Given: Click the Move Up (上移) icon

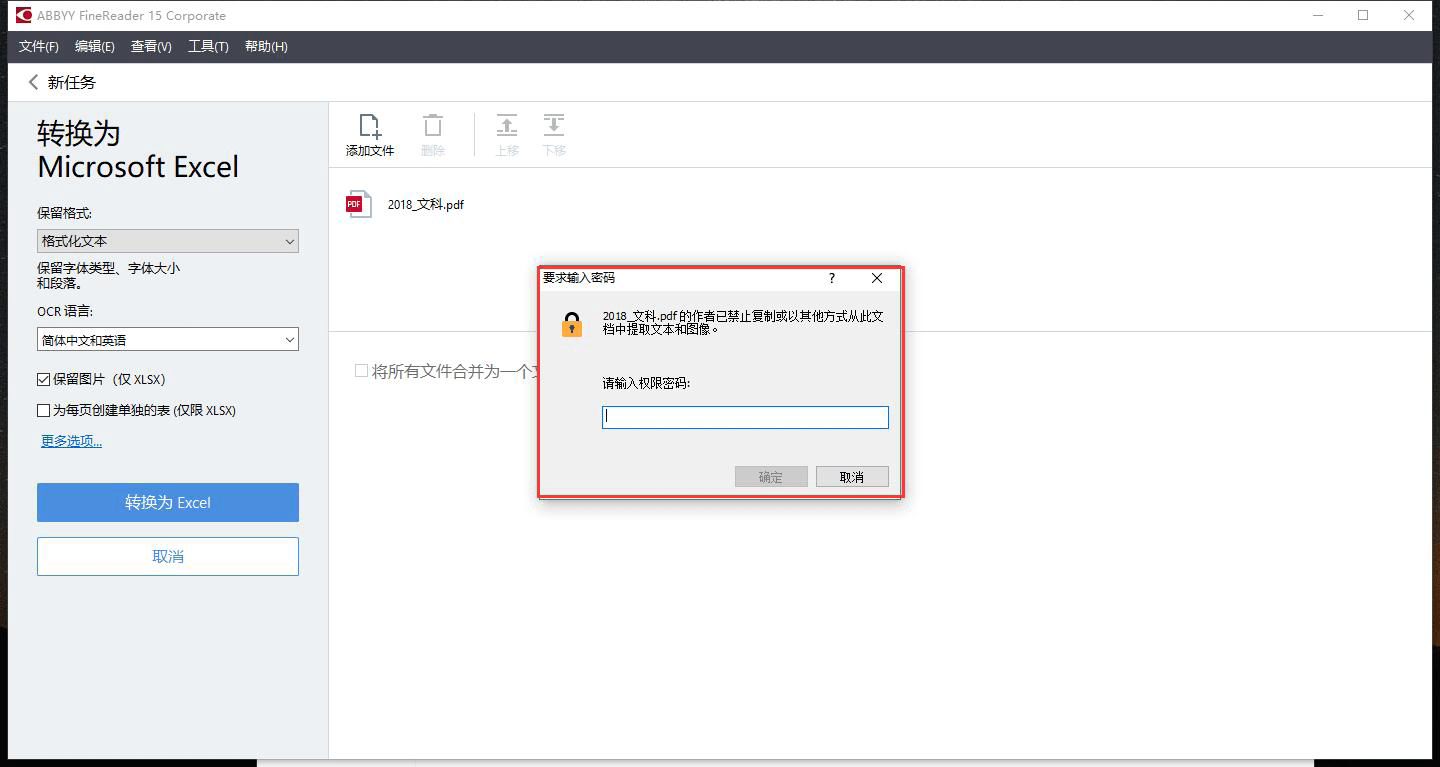Looking at the screenshot, I should (507, 126).
